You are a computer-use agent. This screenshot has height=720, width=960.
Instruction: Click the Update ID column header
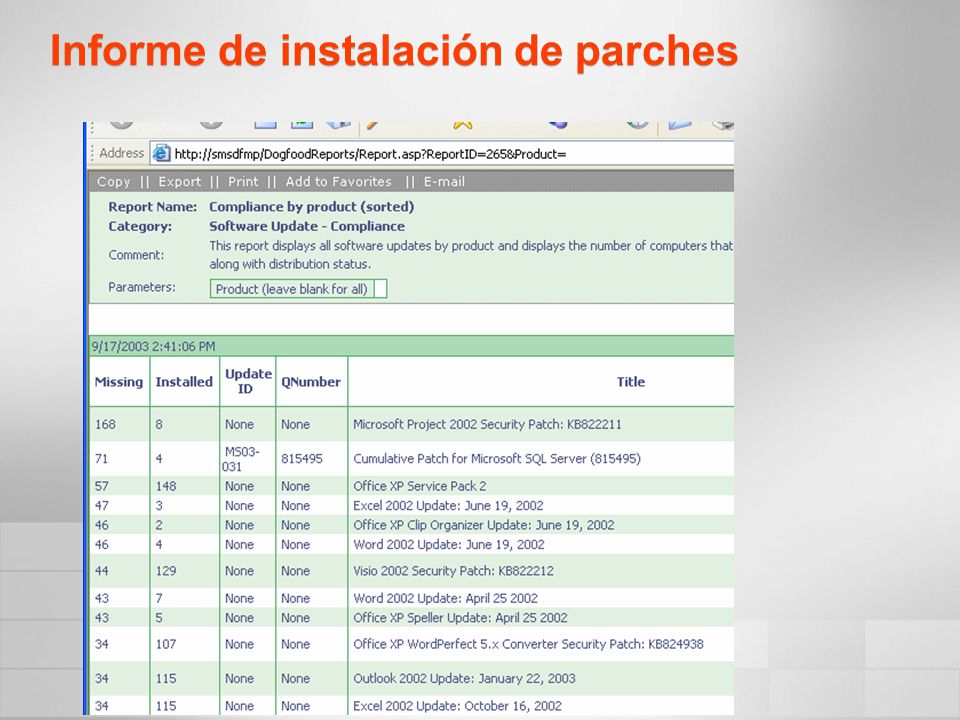tap(248, 381)
